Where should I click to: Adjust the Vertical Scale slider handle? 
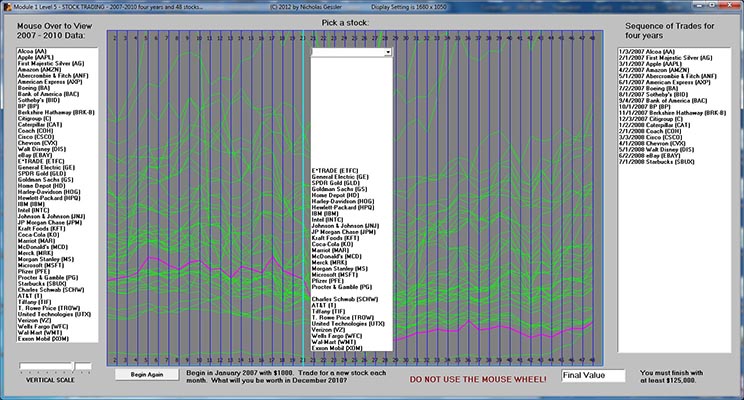point(74,366)
